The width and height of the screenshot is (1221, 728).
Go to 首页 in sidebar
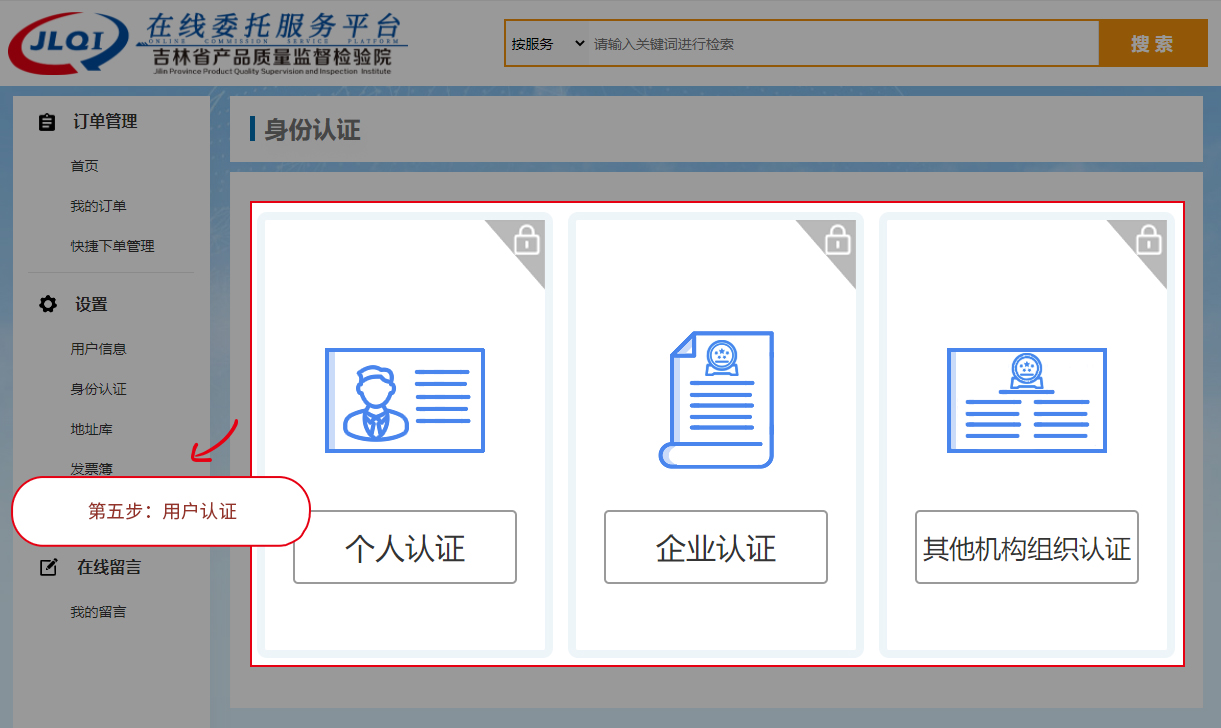(x=84, y=166)
